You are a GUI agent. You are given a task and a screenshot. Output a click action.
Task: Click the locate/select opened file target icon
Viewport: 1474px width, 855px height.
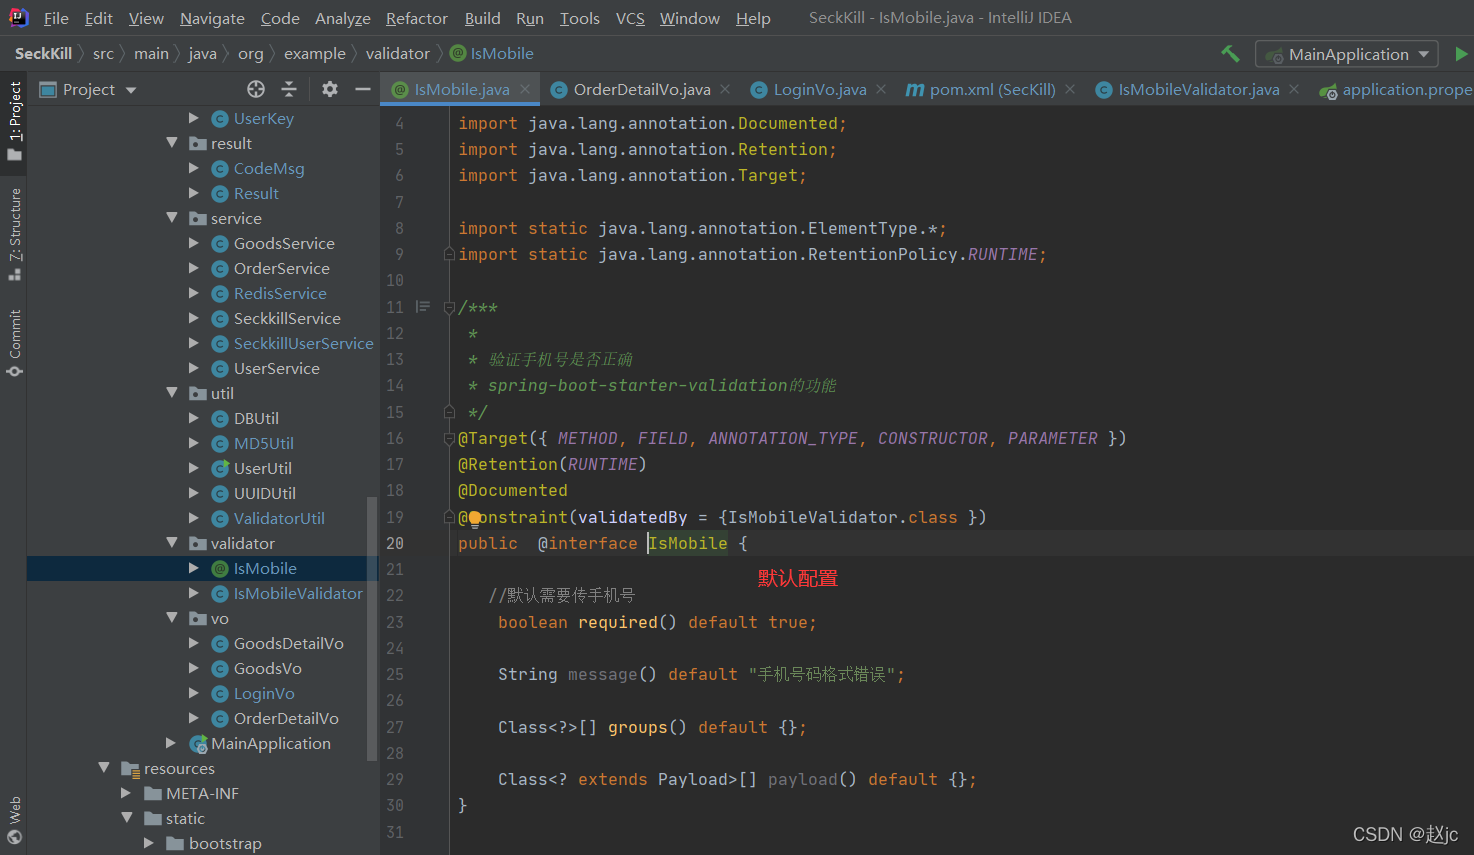pyautogui.click(x=256, y=89)
